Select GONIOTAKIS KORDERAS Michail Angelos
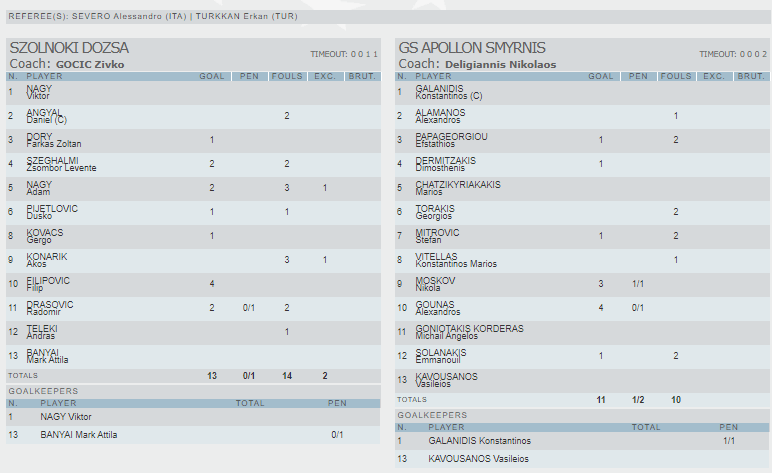Image resolution: width=772 pixels, height=473 pixels. click(469, 332)
